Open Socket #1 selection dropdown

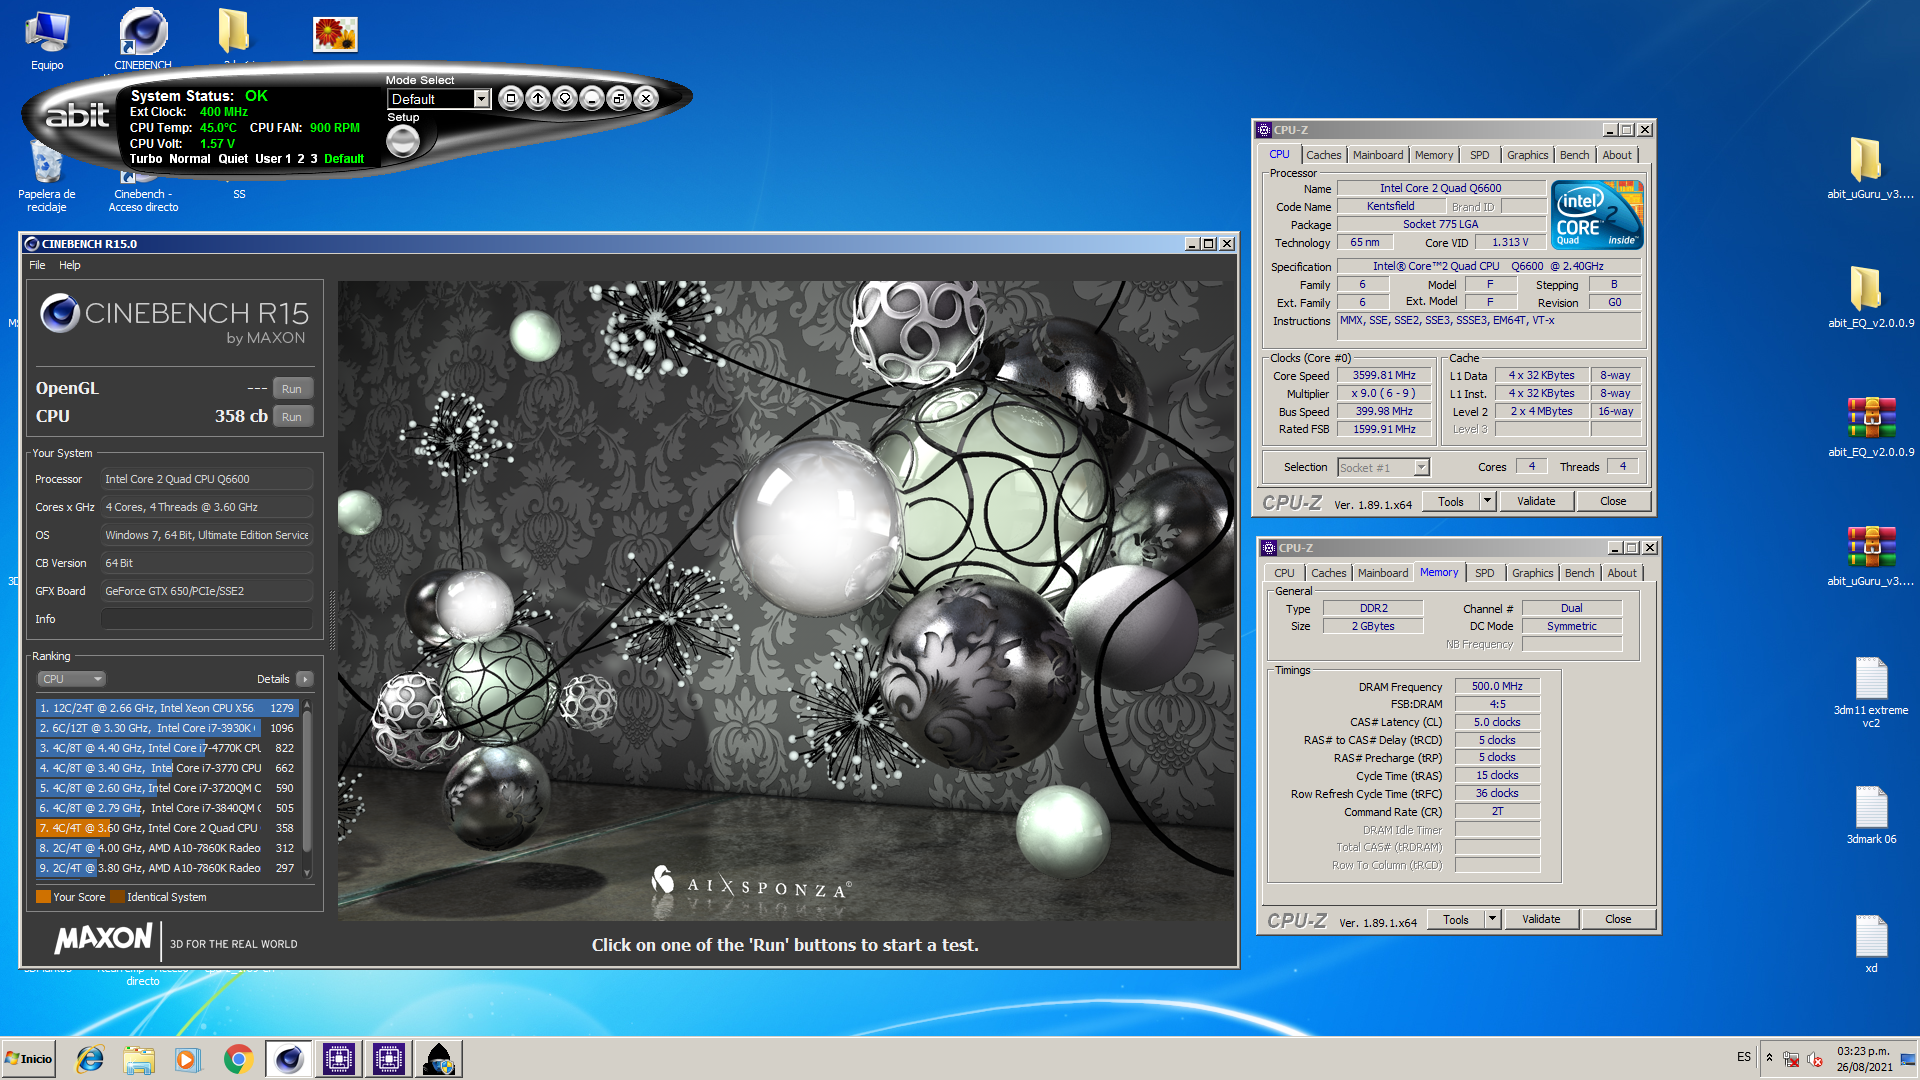(1421, 468)
